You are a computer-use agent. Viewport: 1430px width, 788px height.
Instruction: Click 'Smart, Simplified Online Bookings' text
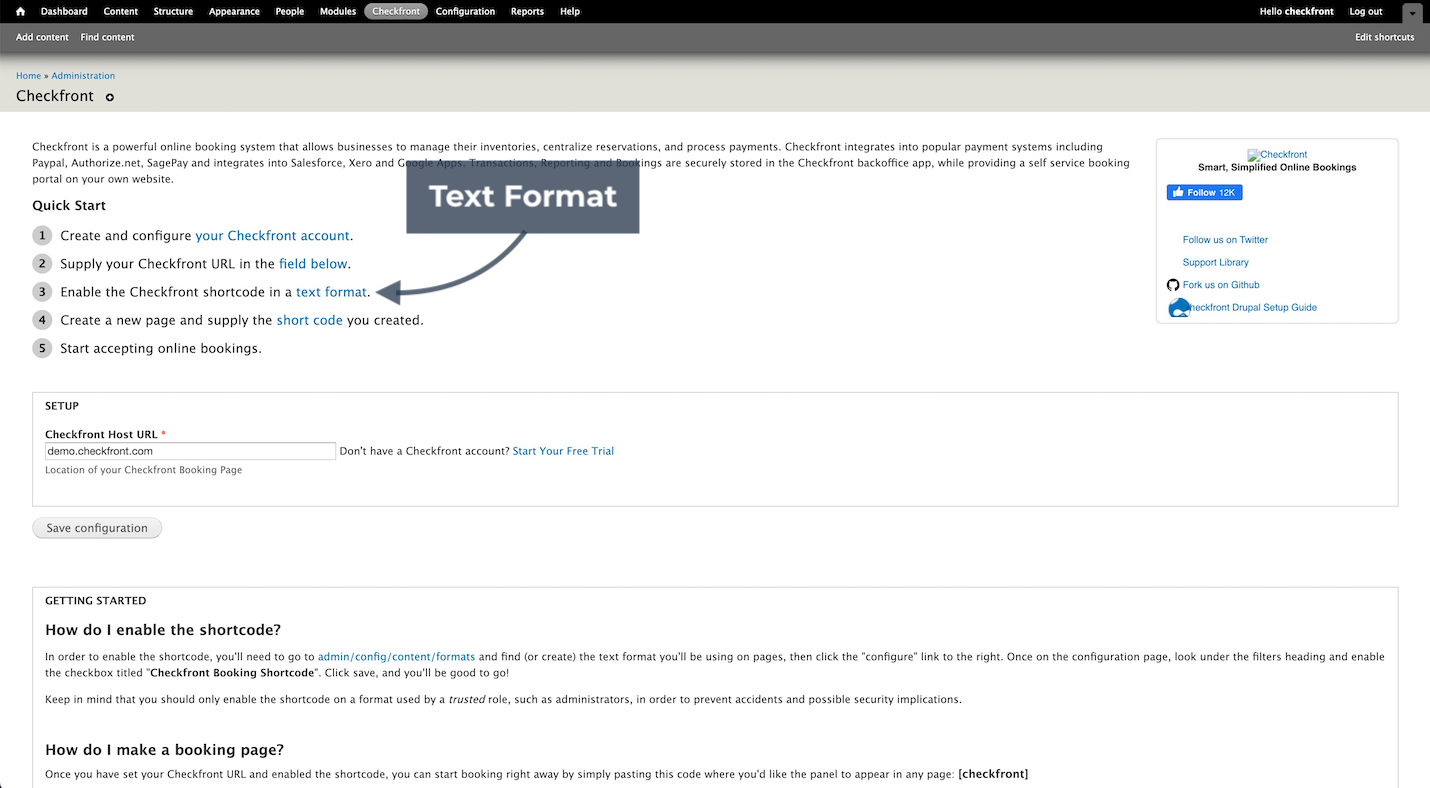1277,168
